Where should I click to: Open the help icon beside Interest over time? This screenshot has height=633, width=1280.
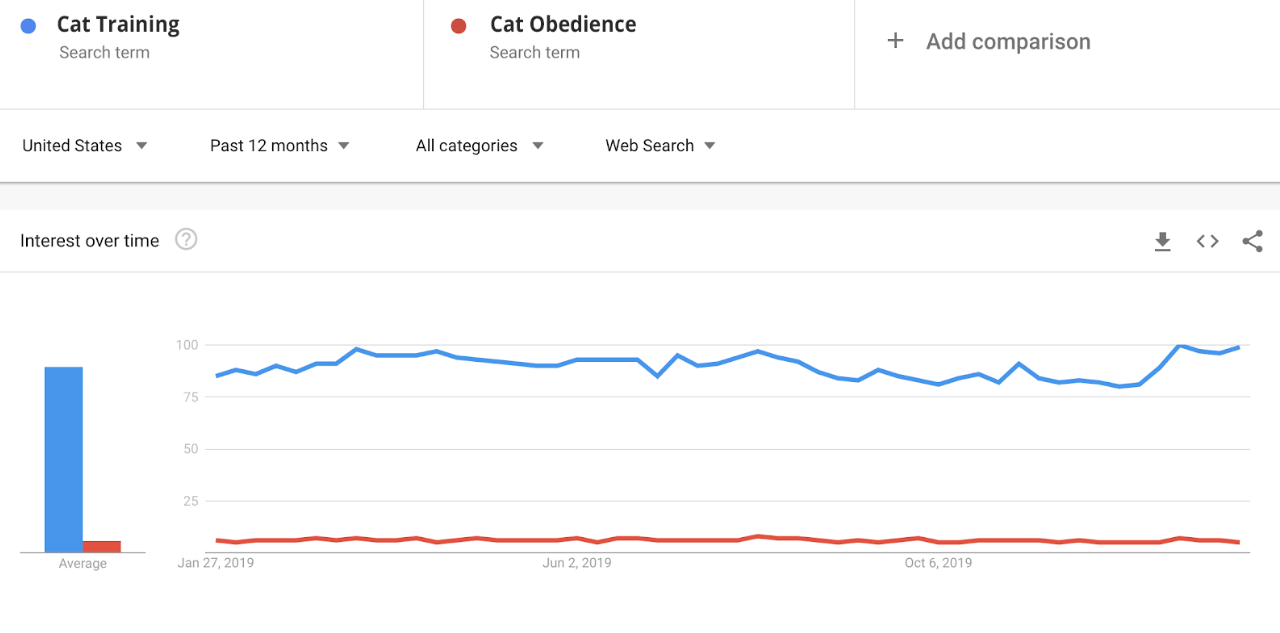[x=186, y=240]
